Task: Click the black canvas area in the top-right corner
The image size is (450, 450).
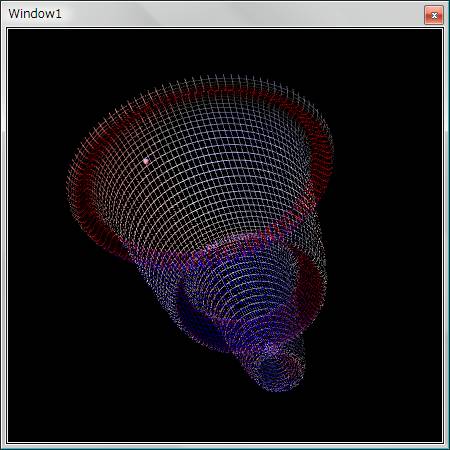Action: click(400, 60)
